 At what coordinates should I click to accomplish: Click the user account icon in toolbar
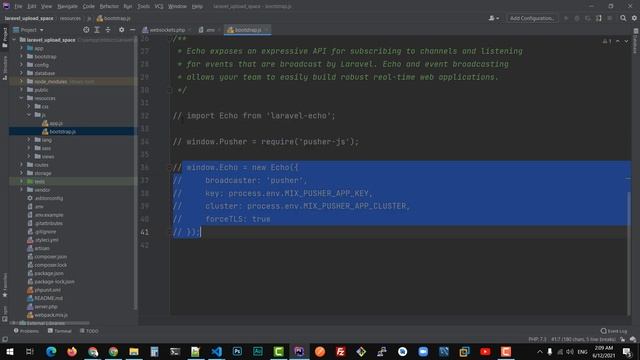click(x=493, y=18)
